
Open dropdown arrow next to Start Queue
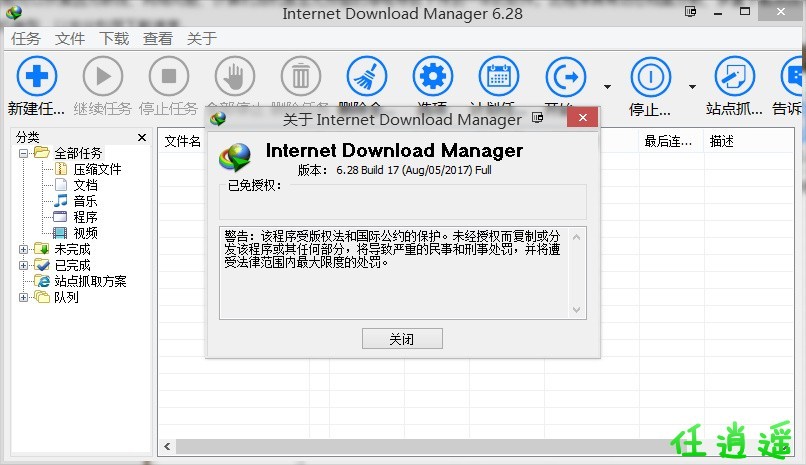608,86
